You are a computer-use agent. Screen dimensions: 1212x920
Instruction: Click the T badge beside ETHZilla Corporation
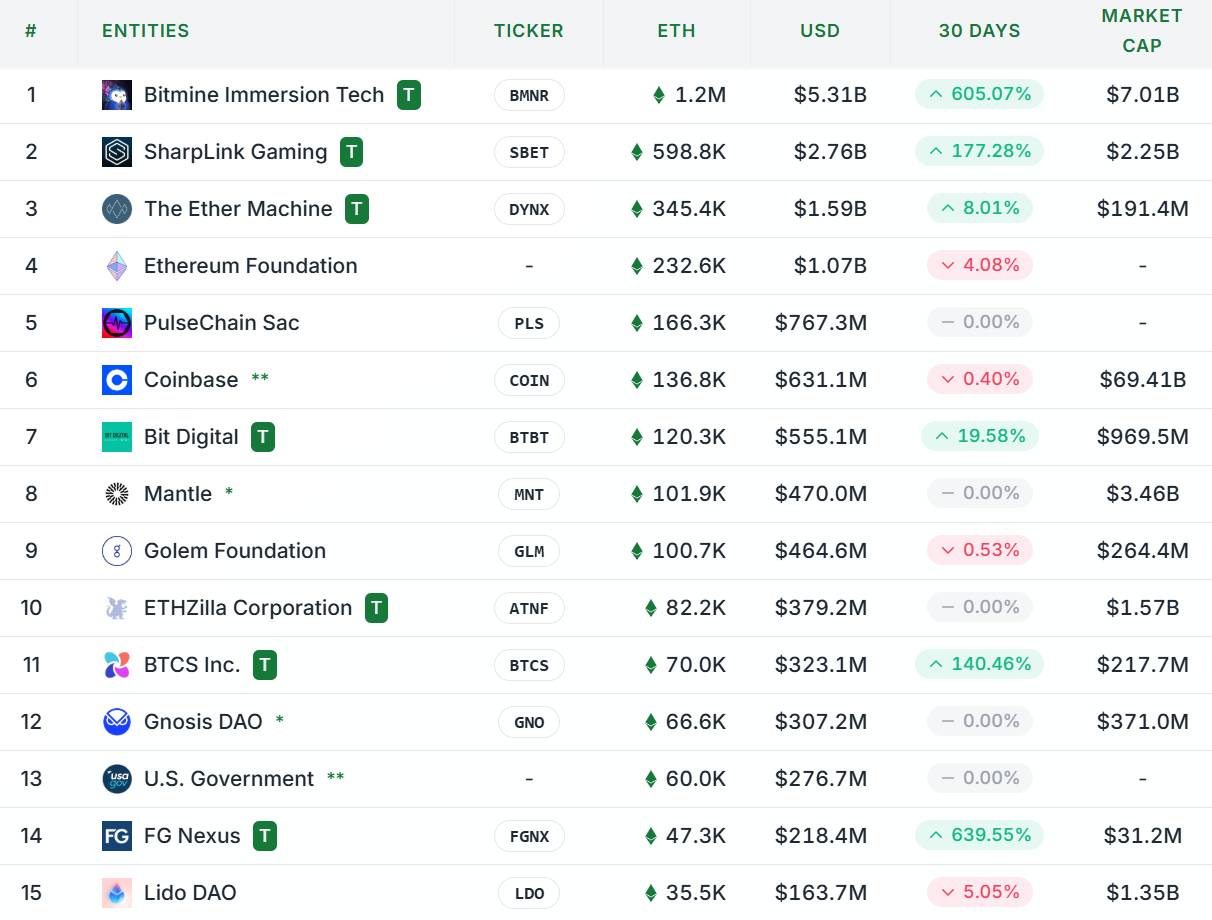coord(376,608)
